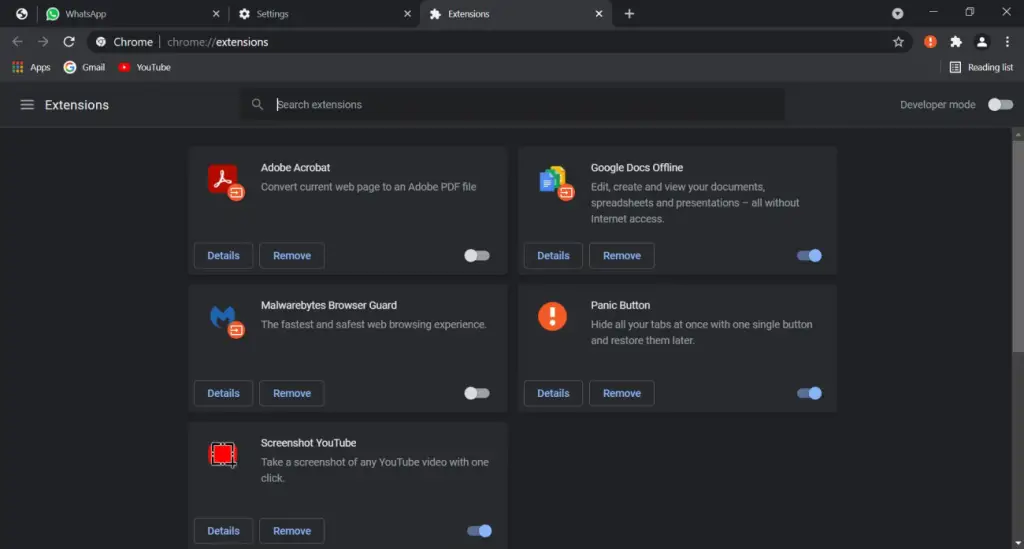This screenshot has height=549, width=1024.
Task: Open YouTube bookmark
Action: tap(144, 67)
